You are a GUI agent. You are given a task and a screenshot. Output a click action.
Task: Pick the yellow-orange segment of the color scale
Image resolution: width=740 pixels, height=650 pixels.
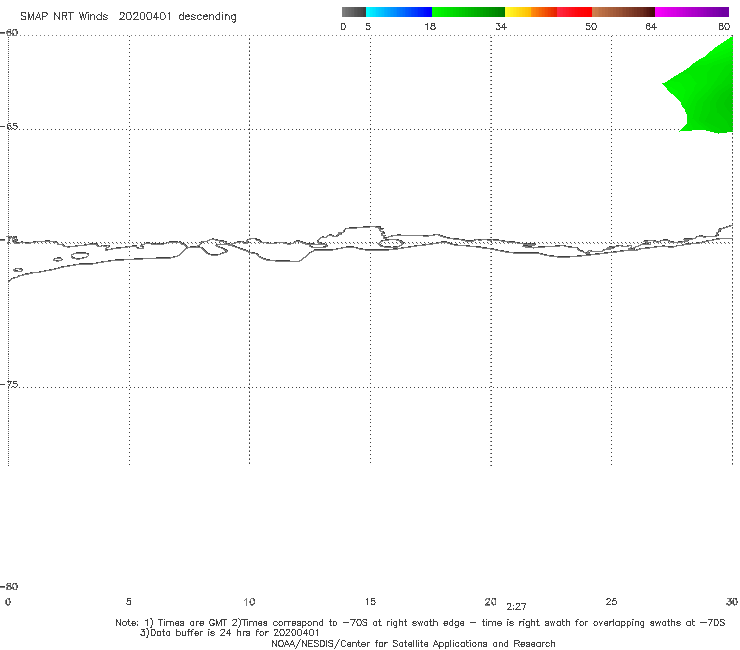coord(531,12)
